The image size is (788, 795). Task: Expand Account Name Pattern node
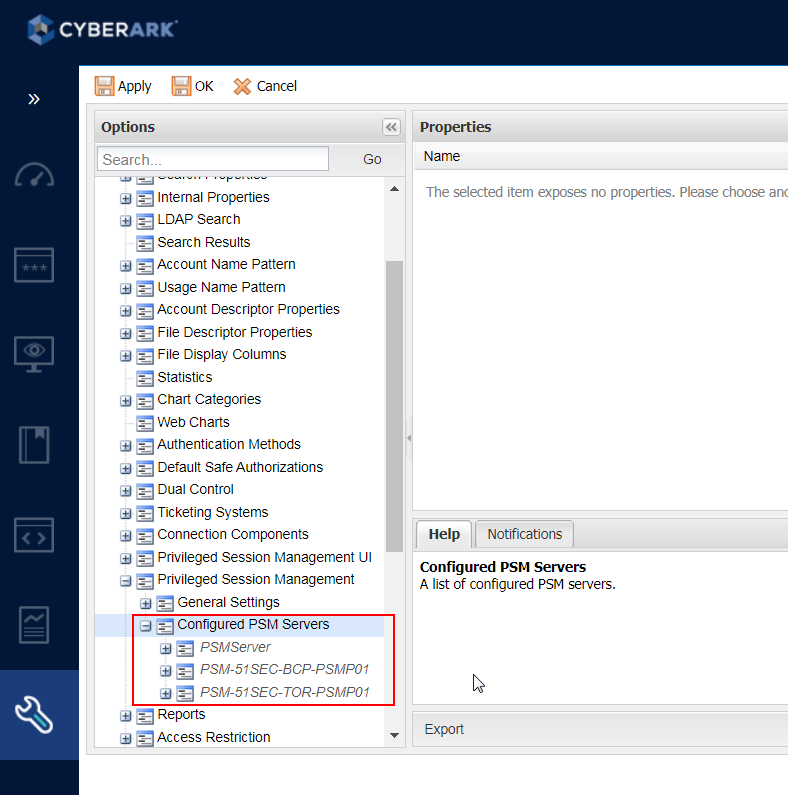(x=125, y=266)
